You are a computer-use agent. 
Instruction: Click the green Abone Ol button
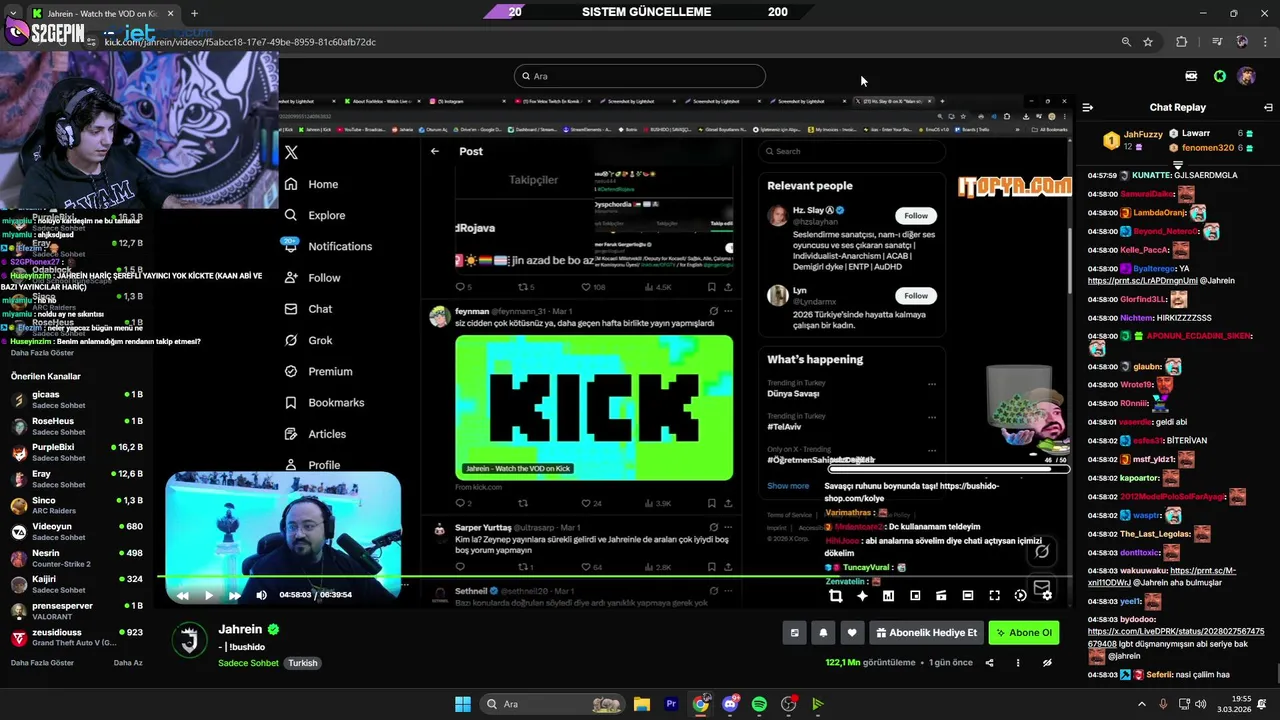pyautogui.click(x=1024, y=633)
